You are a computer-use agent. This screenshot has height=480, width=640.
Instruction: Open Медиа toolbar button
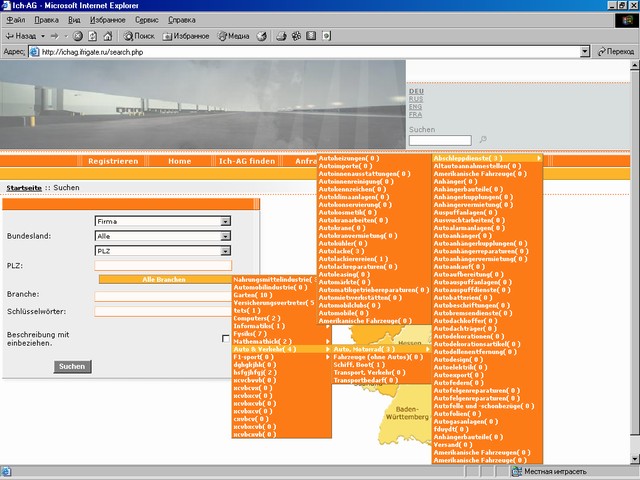coord(233,36)
